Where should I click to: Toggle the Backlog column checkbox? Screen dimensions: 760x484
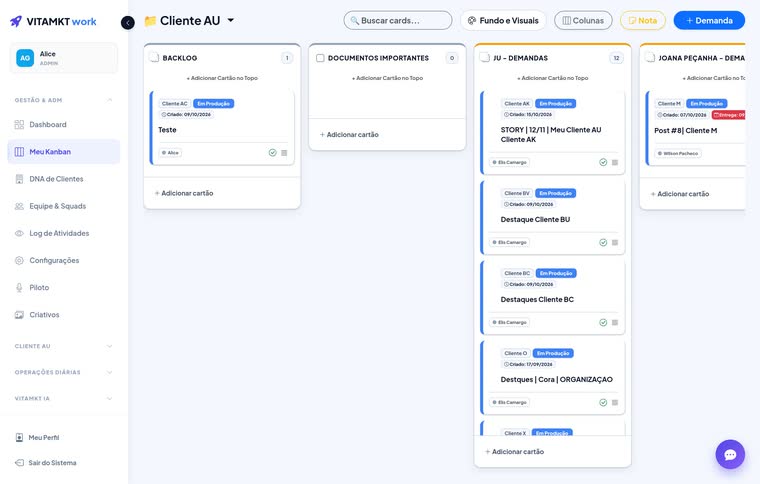[154, 58]
